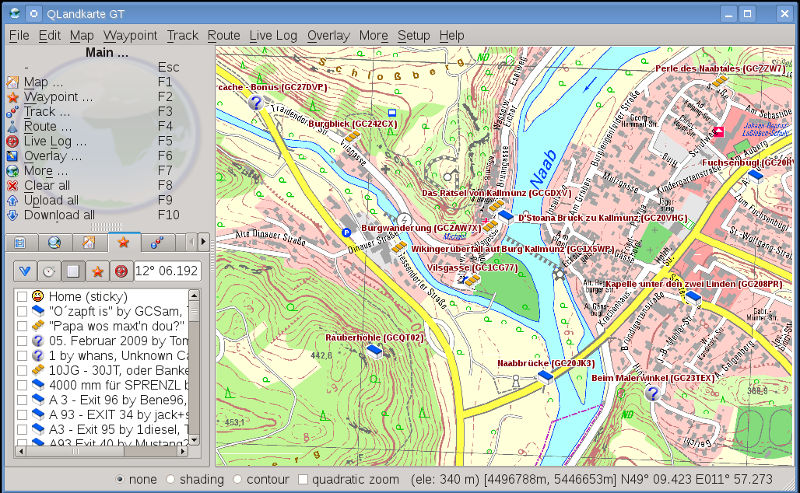Open the Help menu
The width and height of the screenshot is (800, 493).
[x=452, y=36]
